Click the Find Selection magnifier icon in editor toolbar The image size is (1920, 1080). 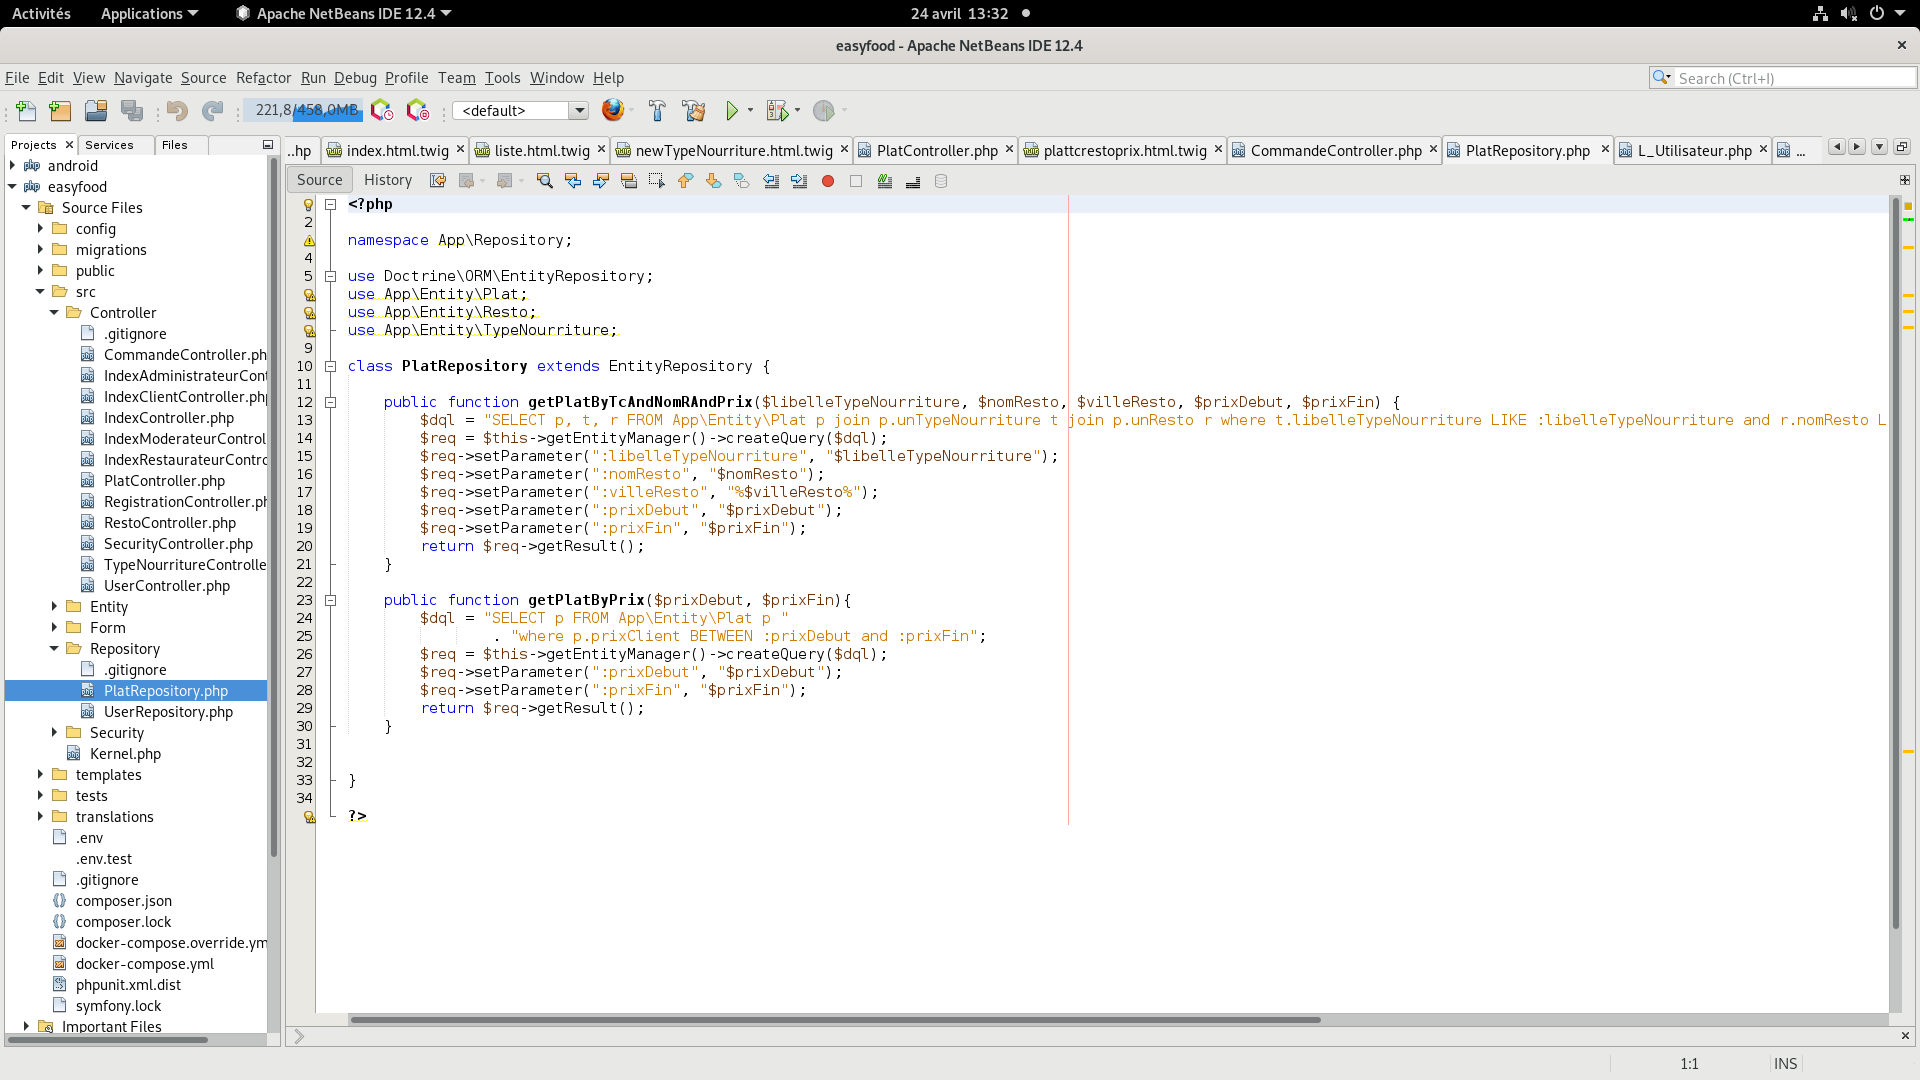pyautogui.click(x=545, y=181)
